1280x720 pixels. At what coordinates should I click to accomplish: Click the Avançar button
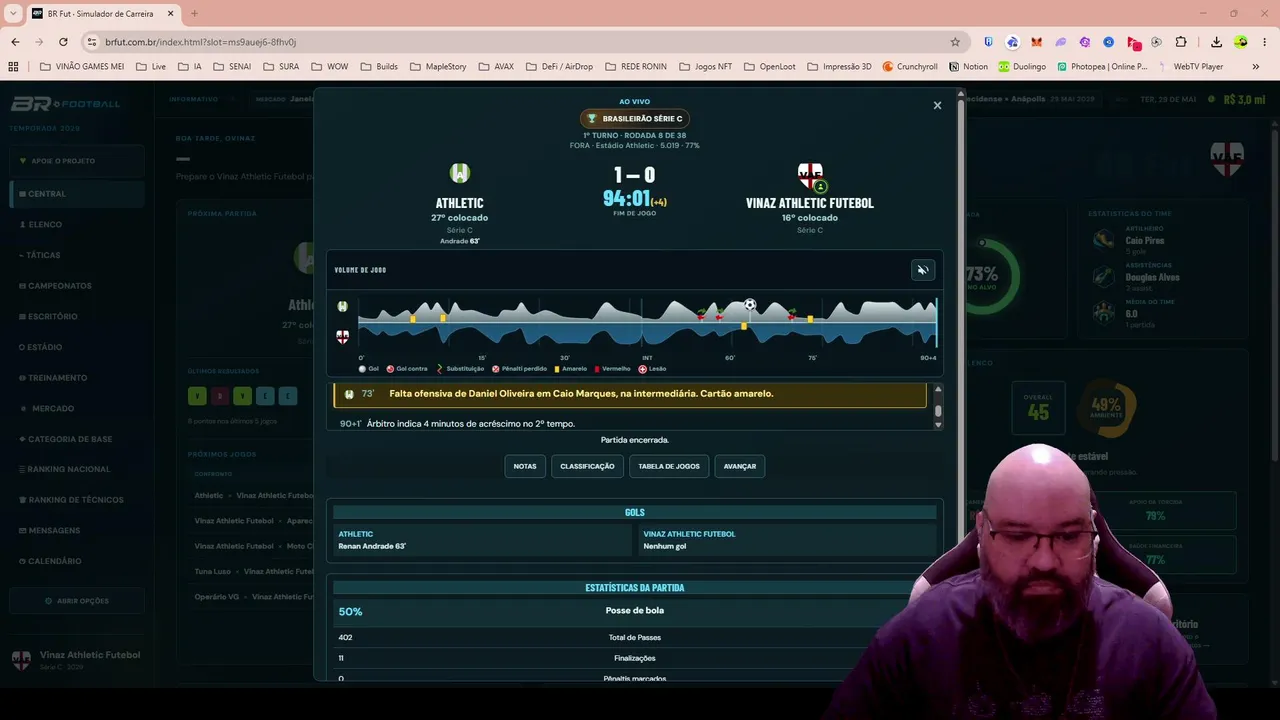740,466
